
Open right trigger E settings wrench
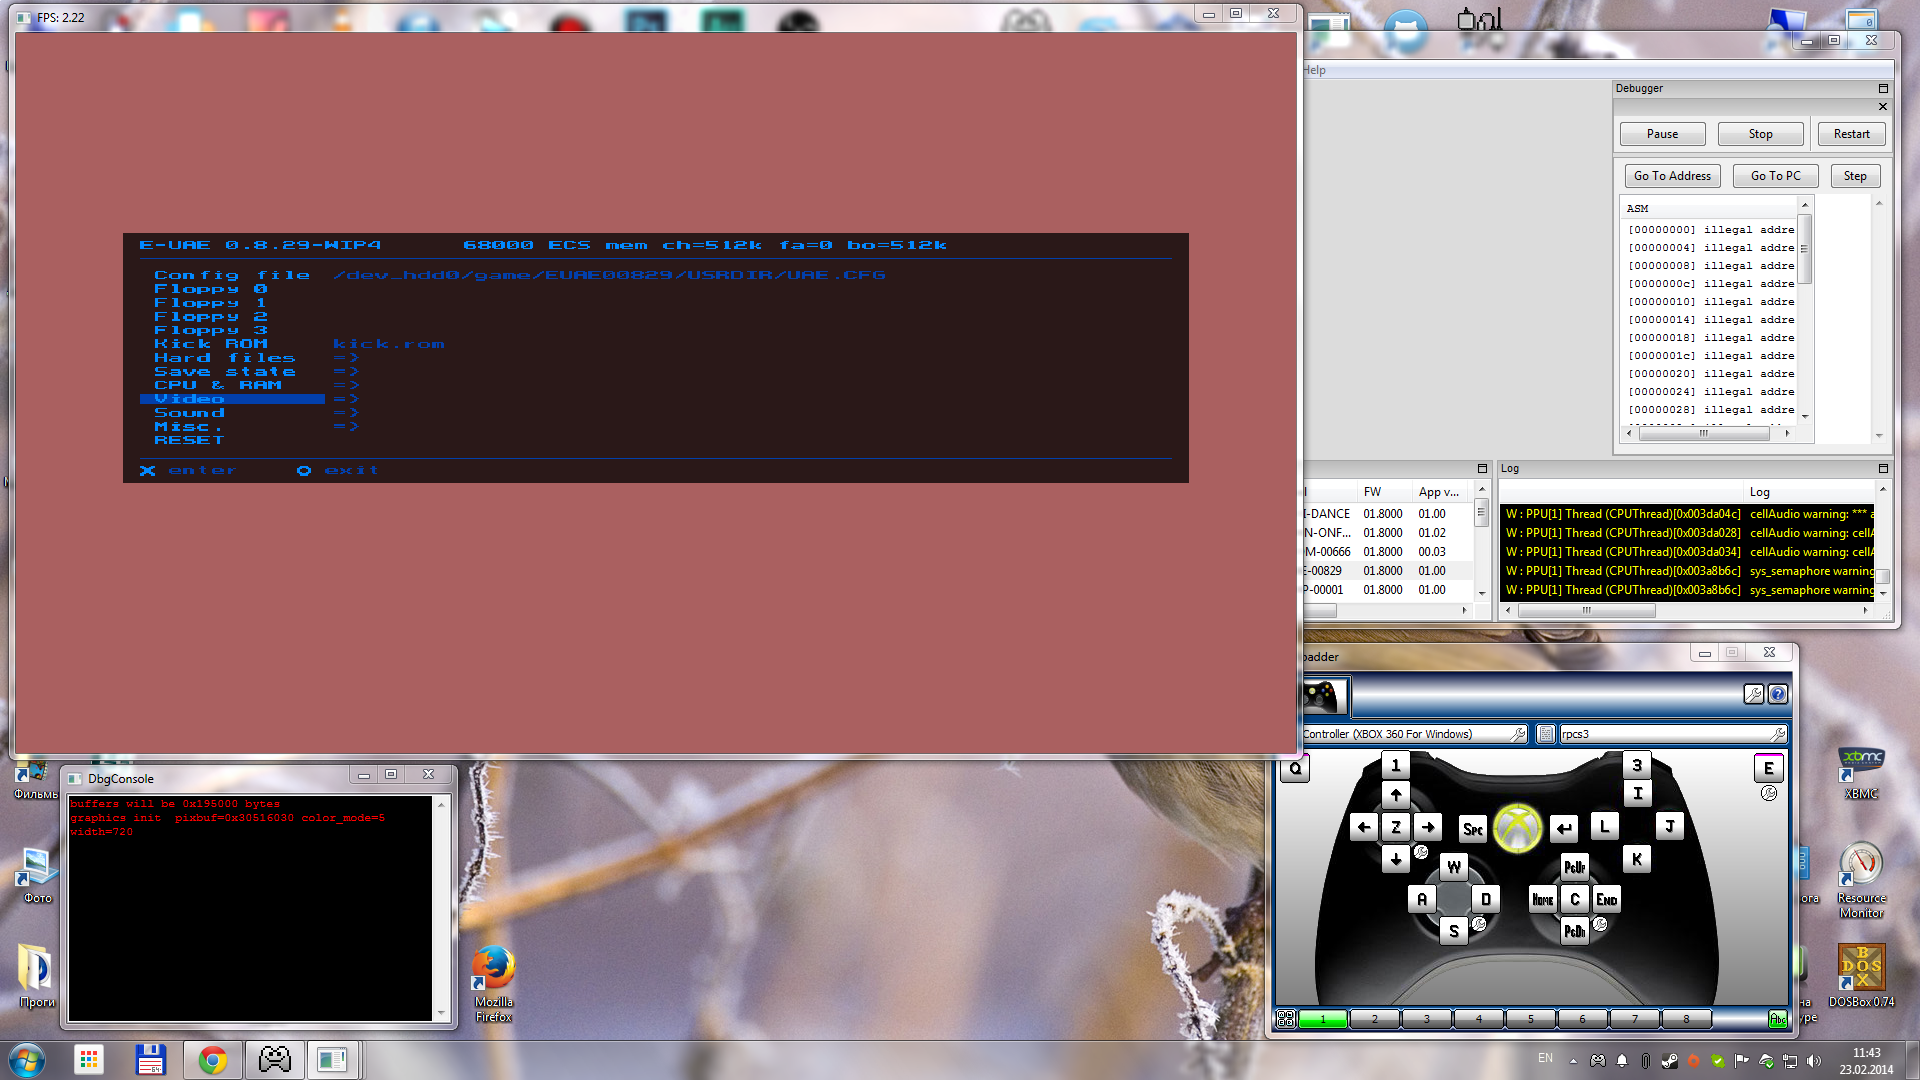(1769, 793)
